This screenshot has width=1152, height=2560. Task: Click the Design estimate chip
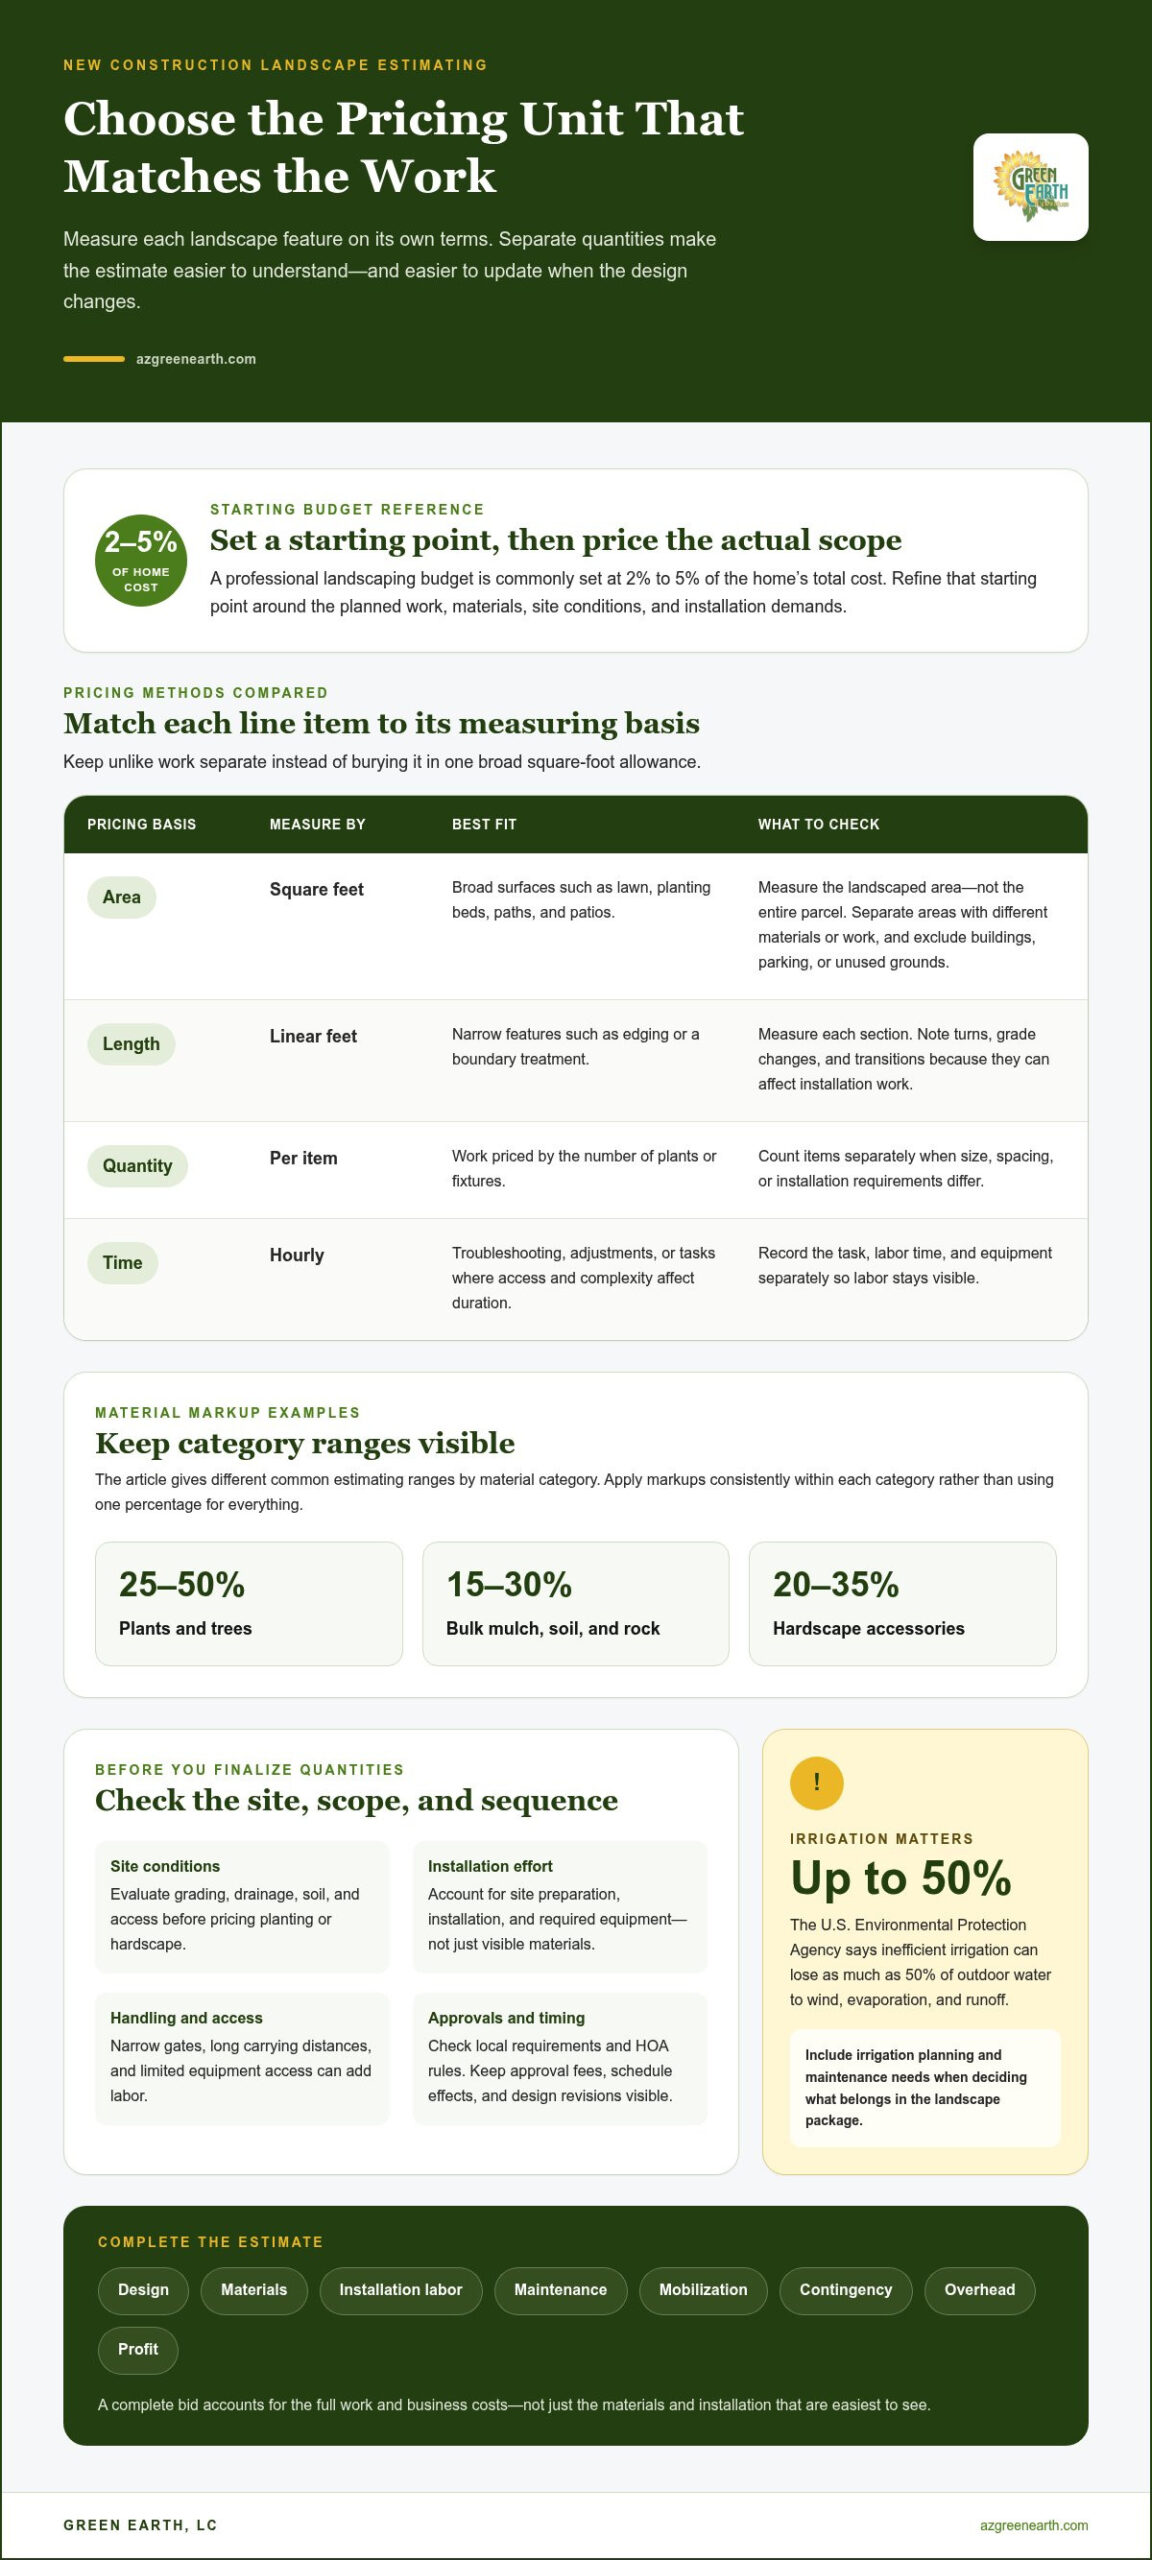(143, 2290)
